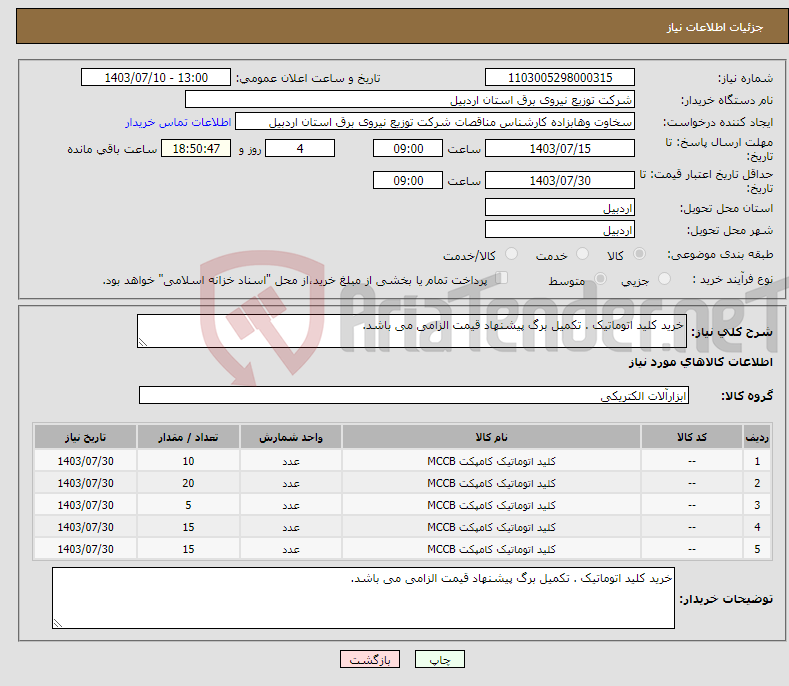The image size is (789, 686).
Task: Click the response deadline date 1403/07/15
Action: click(560, 148)
